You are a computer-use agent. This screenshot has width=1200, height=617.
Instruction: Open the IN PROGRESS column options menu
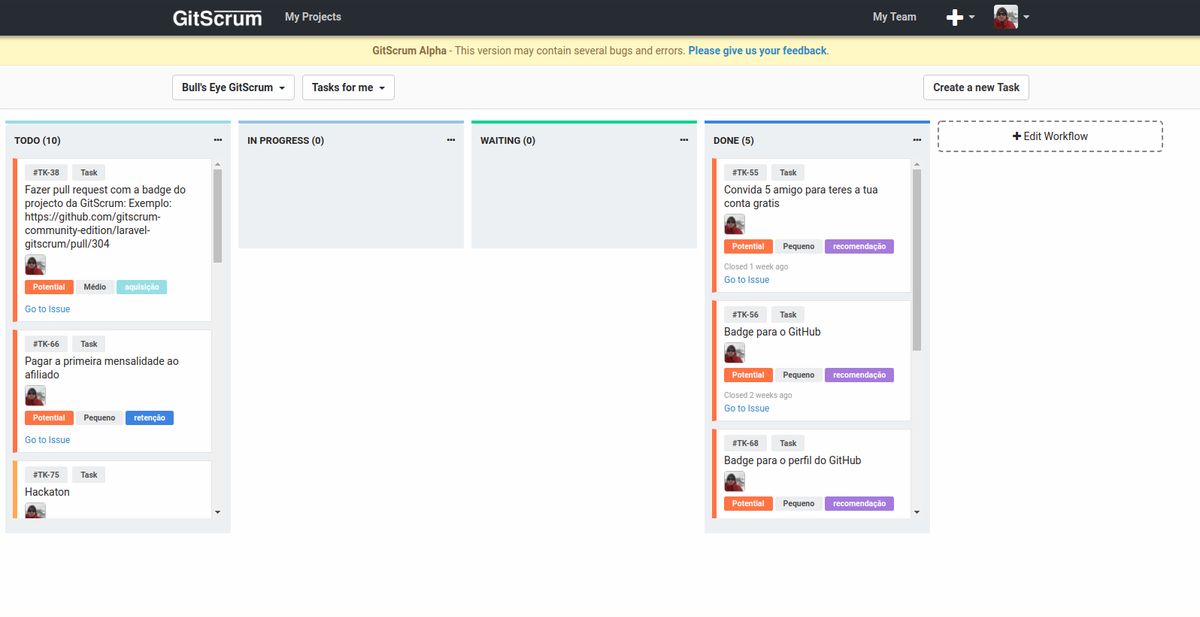(451, 140)
